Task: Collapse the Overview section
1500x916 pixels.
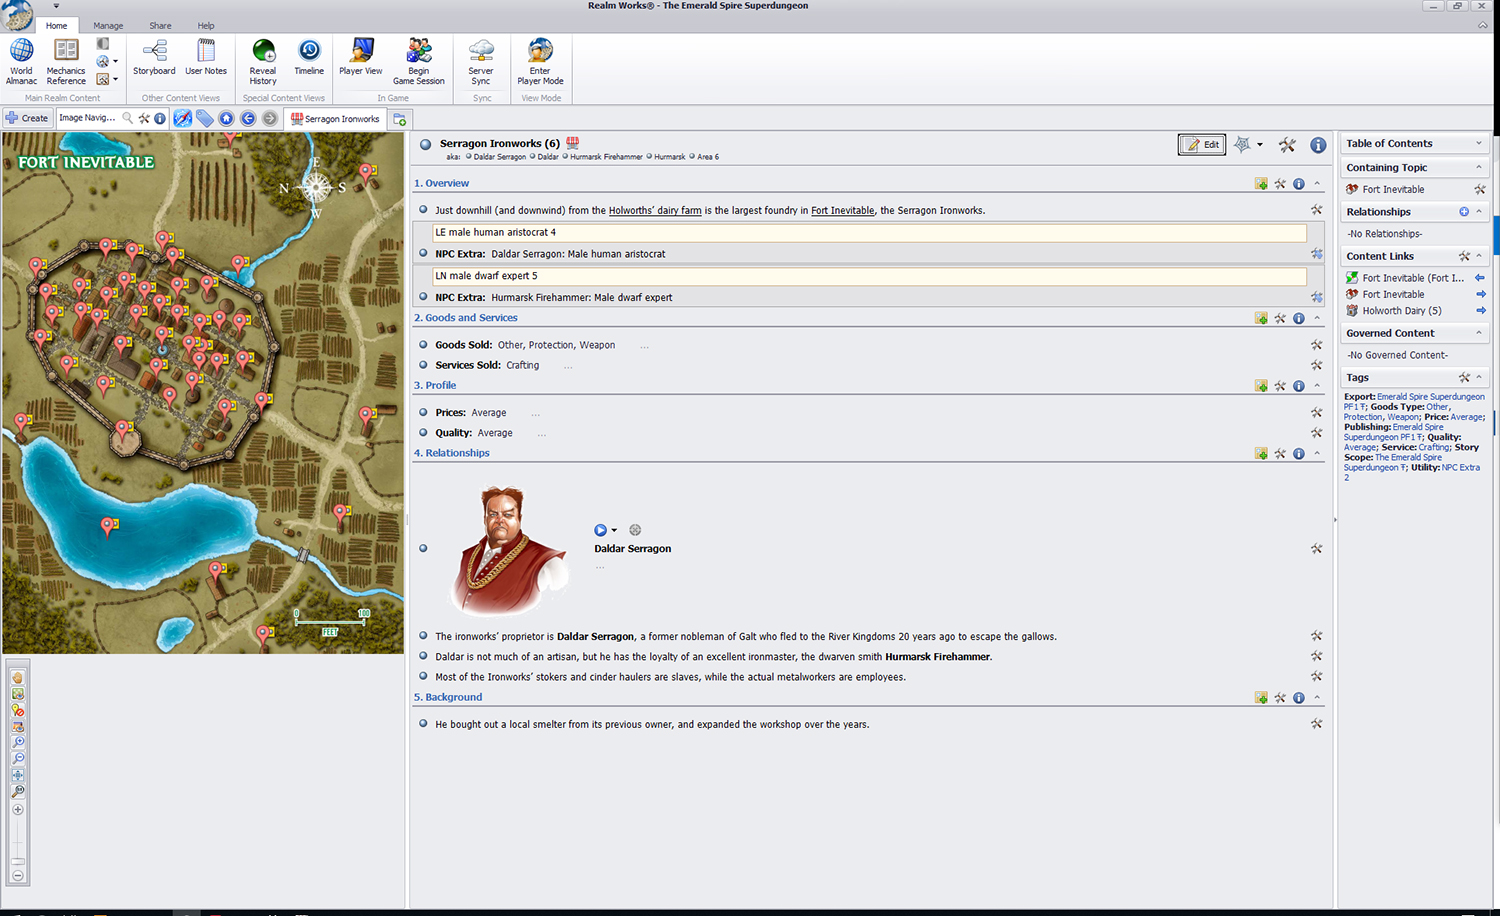Action: 1317,184
